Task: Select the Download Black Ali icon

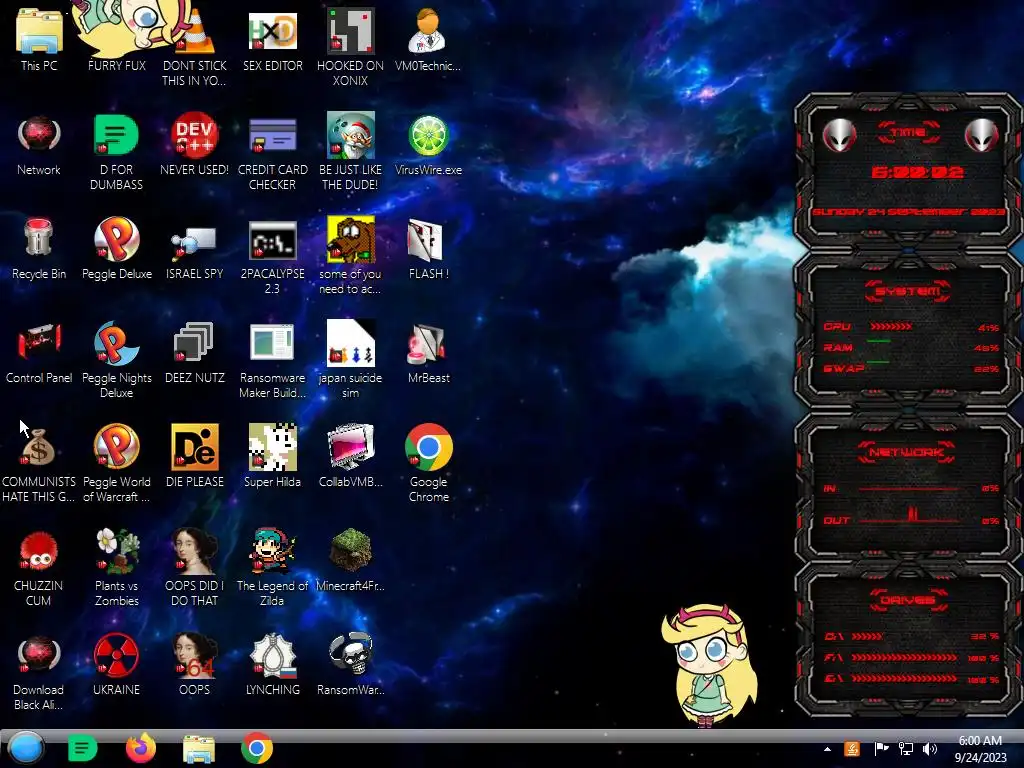Action: pos(39,672)
